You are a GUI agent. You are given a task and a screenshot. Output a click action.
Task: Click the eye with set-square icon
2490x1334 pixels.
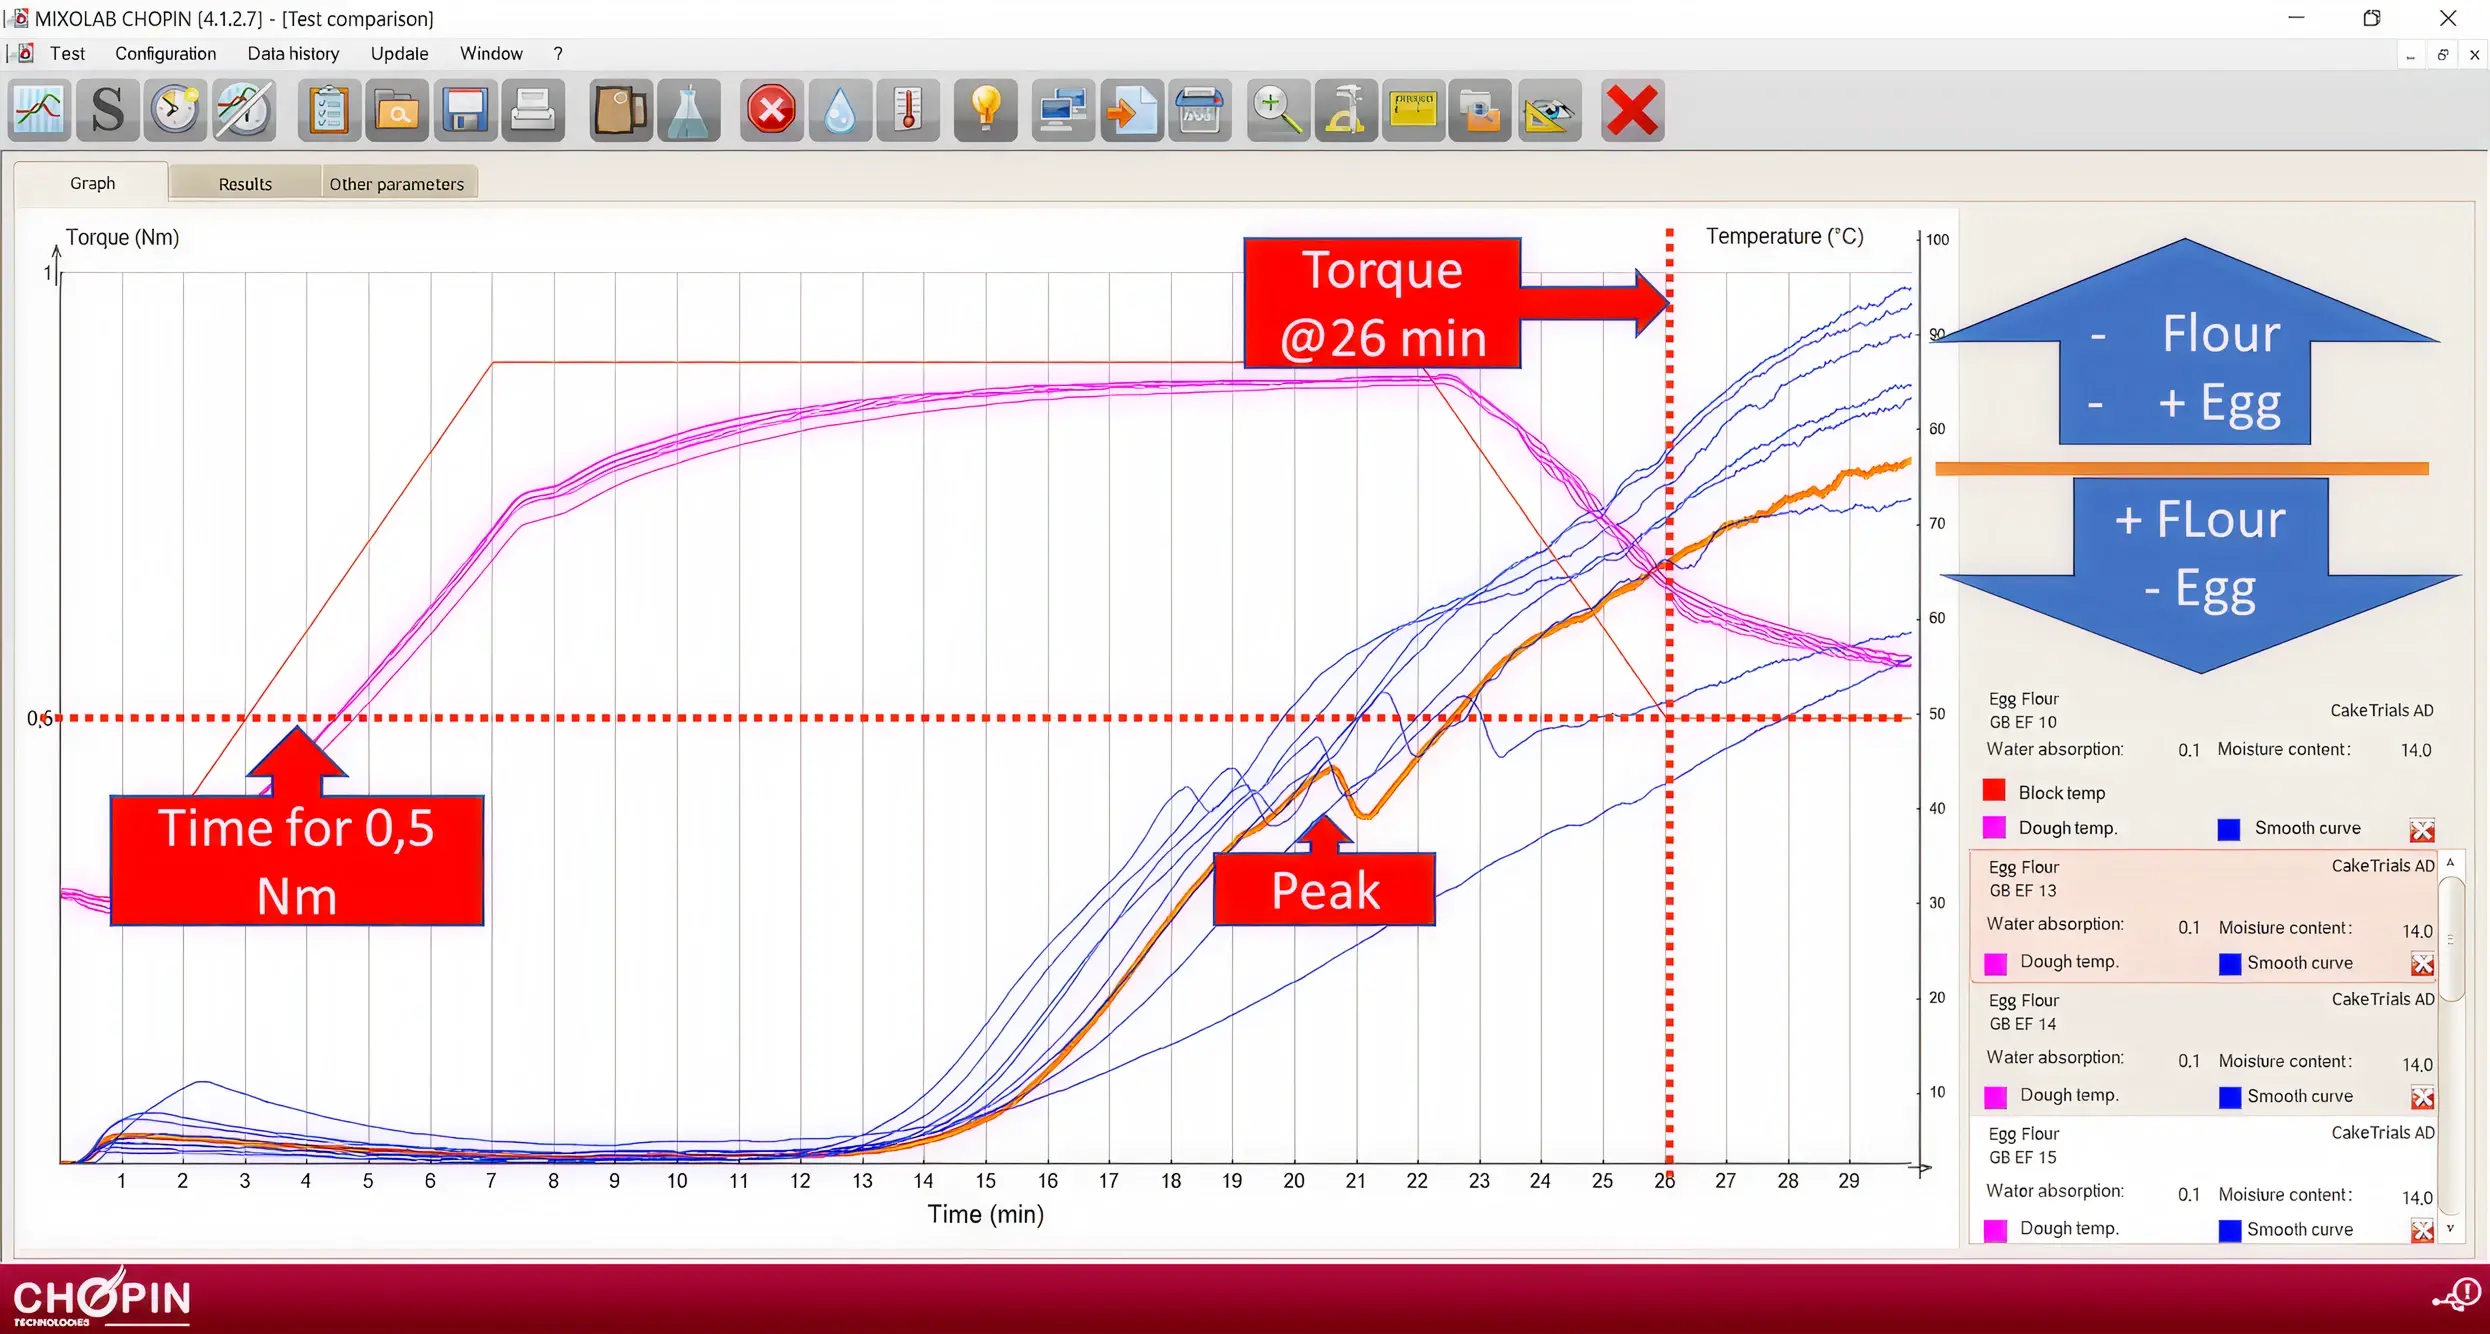click(x=1550, y=110)
